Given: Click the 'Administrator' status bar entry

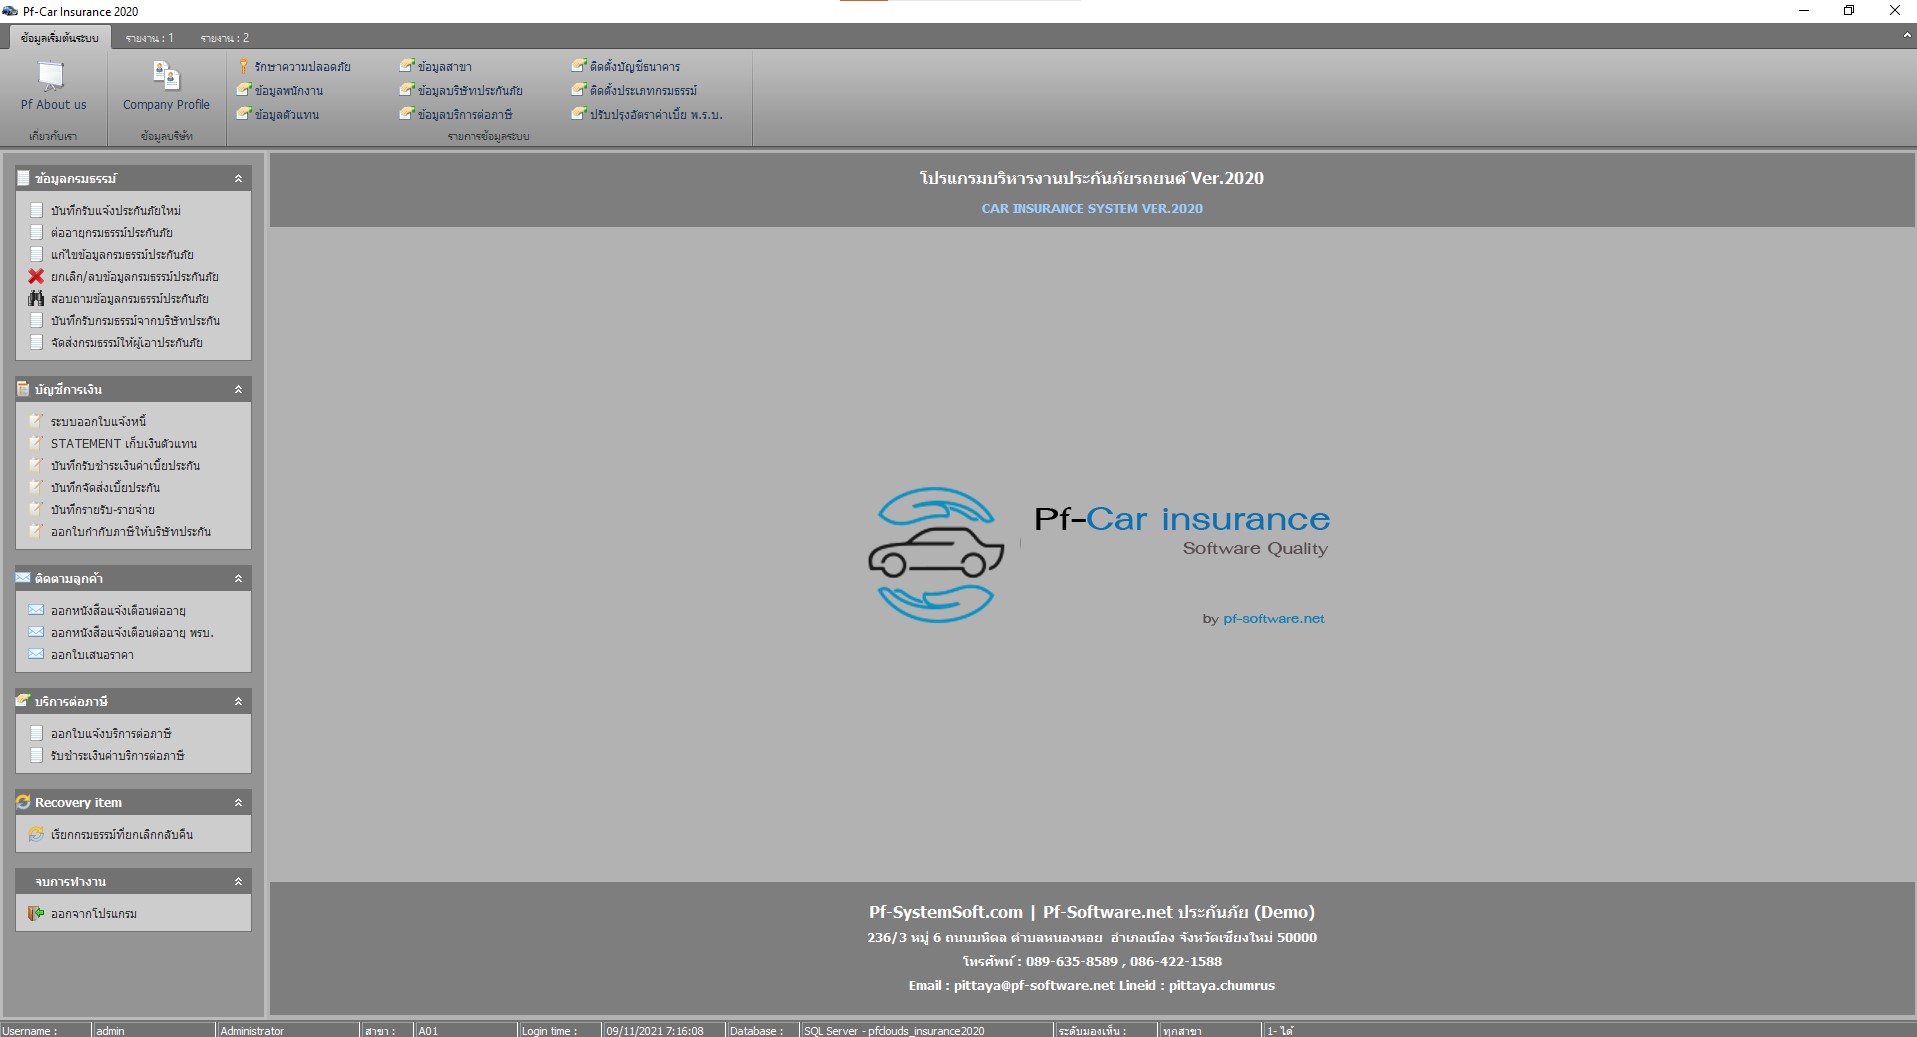Looking at the screenshot, I should 287,1030.
